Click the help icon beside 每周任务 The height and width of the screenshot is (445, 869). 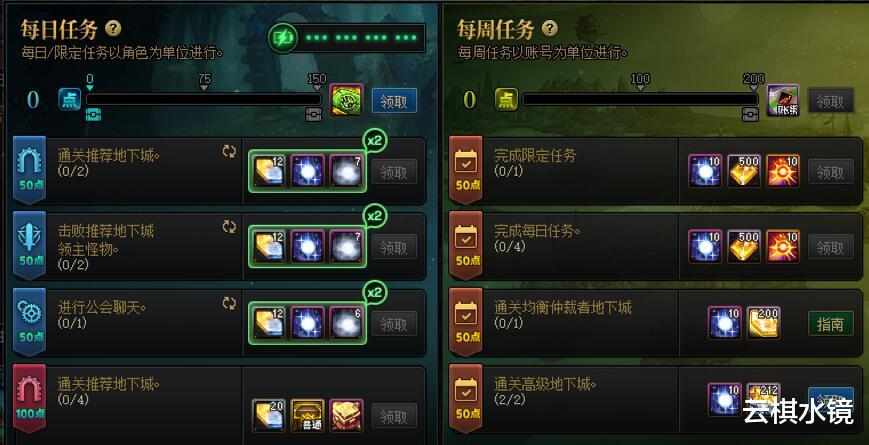549,28
